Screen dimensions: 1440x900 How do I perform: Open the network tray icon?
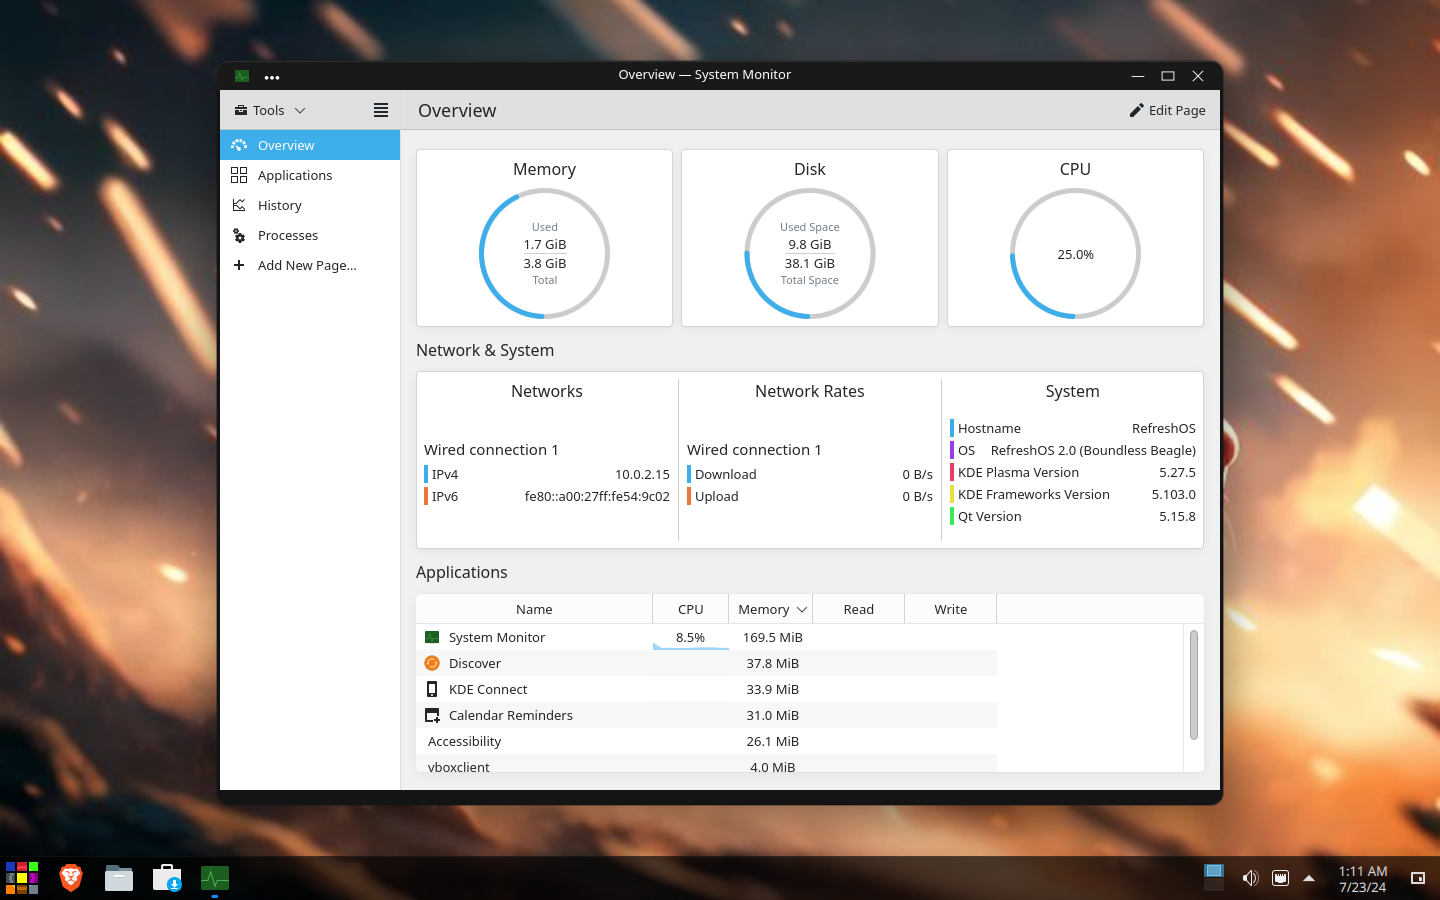pyautogui.click(x=1280, y=878)
